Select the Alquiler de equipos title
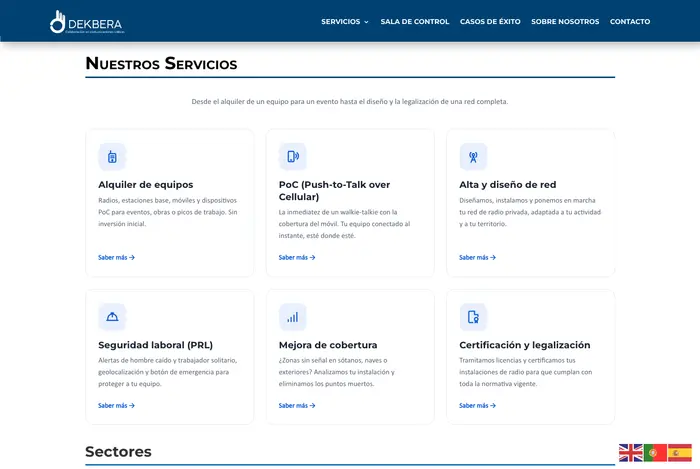 coord(146,185)
